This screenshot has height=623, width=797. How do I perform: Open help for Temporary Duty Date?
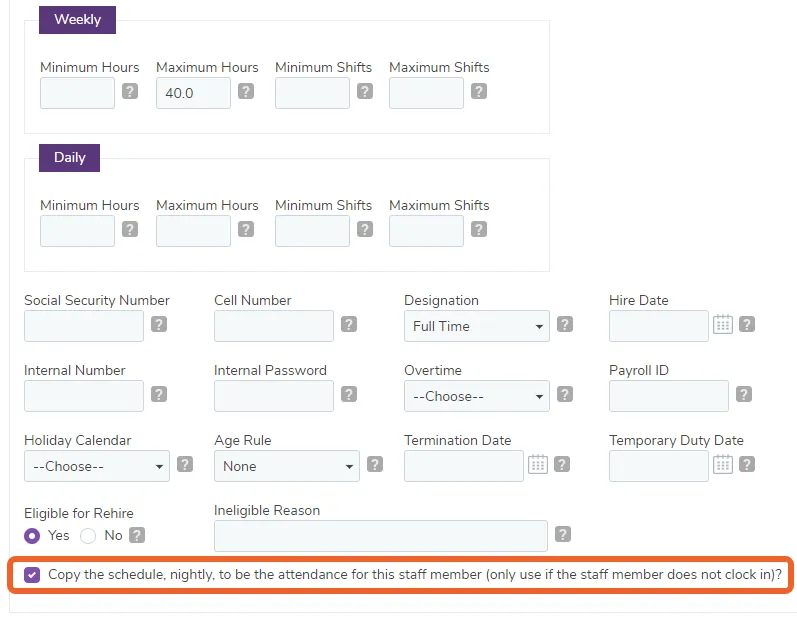coord(746,464)
